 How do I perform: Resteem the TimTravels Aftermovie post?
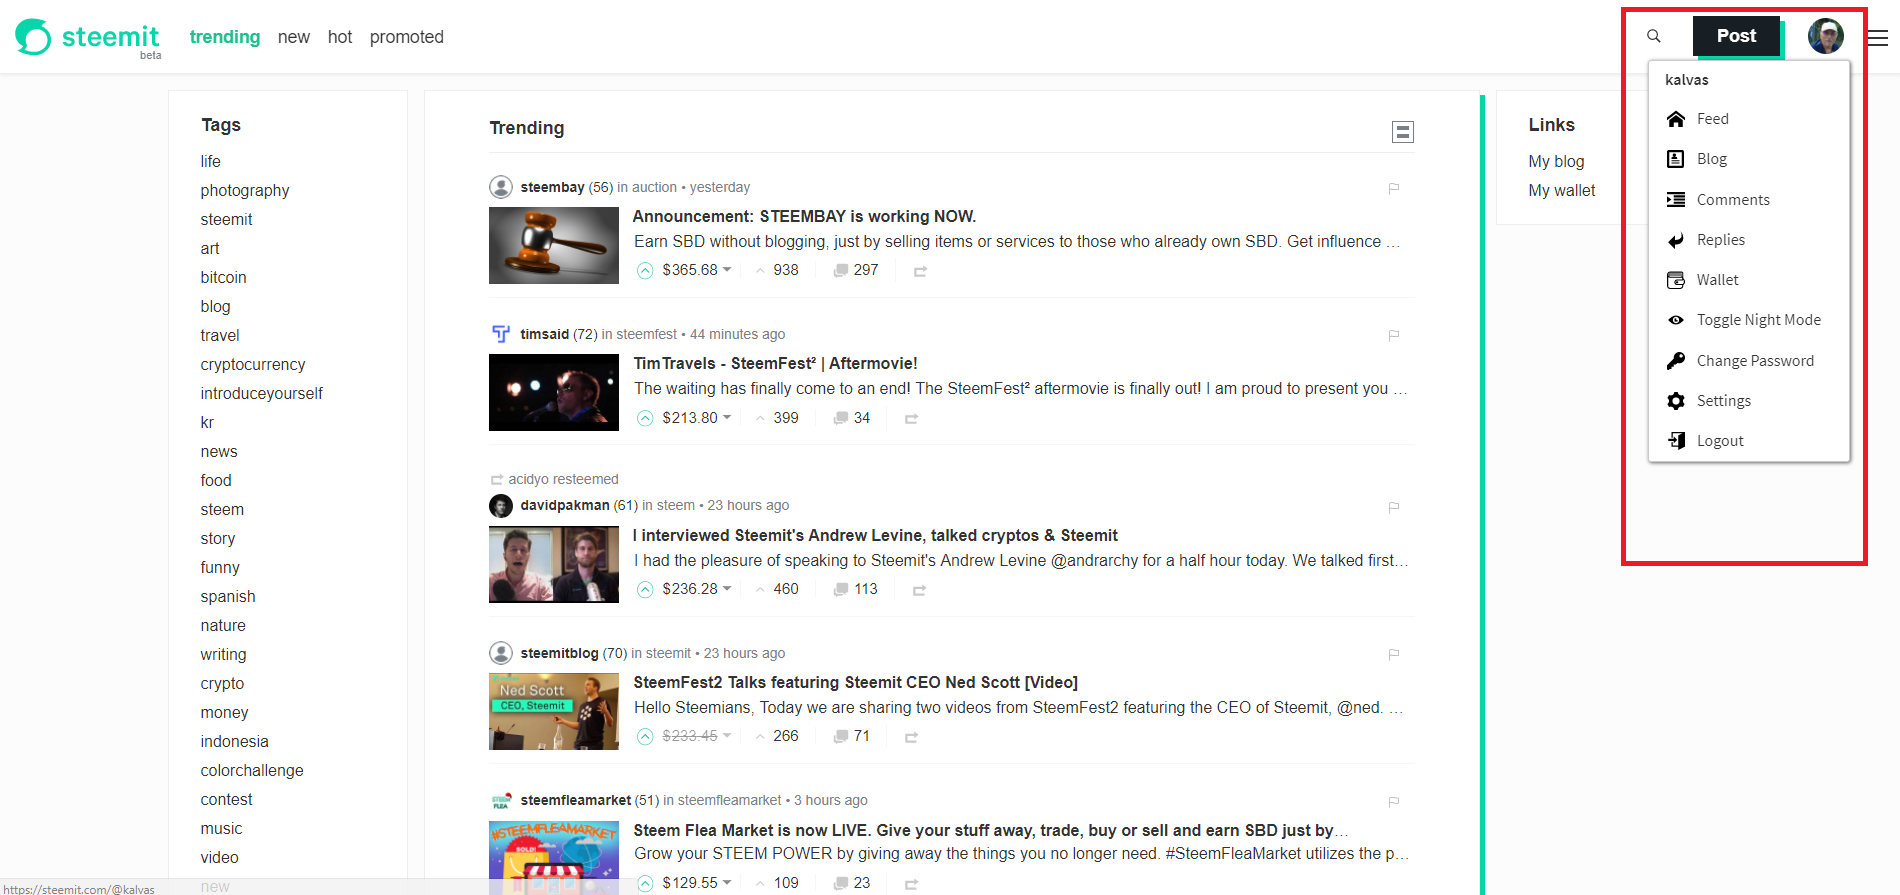point(911,419)
